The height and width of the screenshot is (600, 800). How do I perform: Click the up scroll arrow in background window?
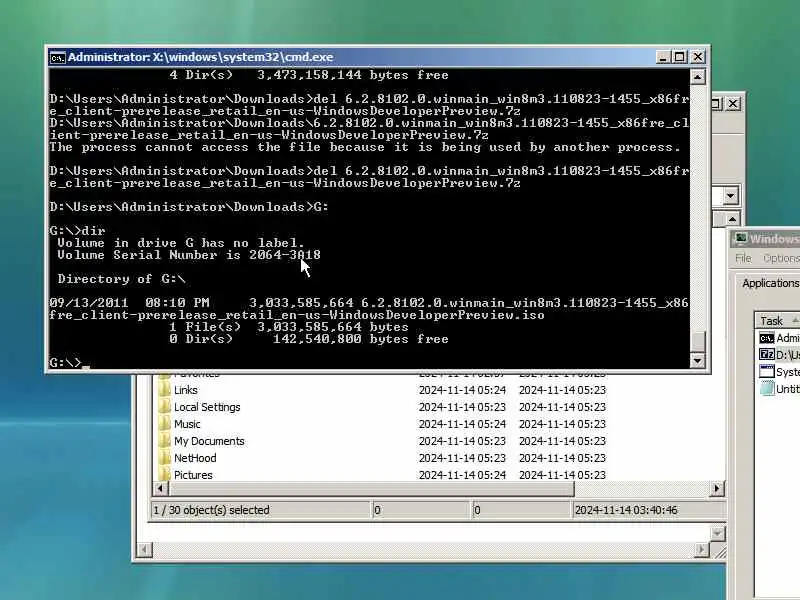tap(732, 219)
